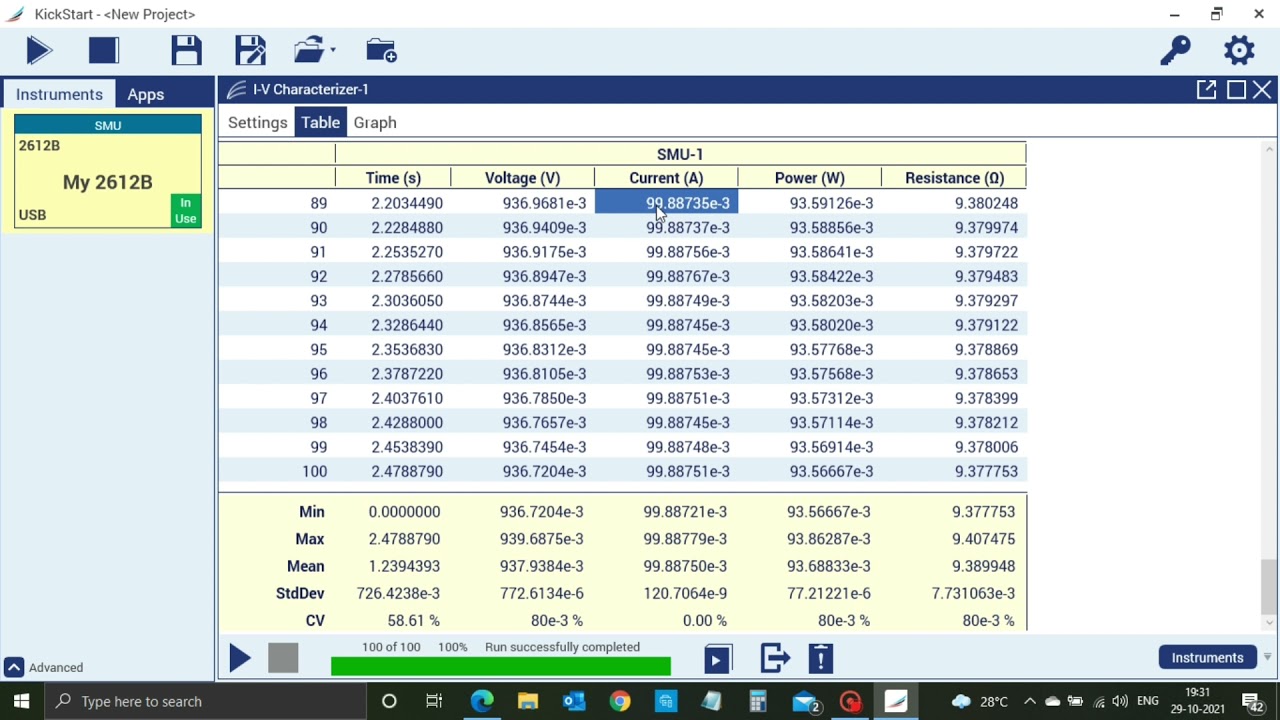This screenshot has width=1280, height=720.
Task: Click the Instruments button at the bottom right
Action: [x=1207, y=657]
